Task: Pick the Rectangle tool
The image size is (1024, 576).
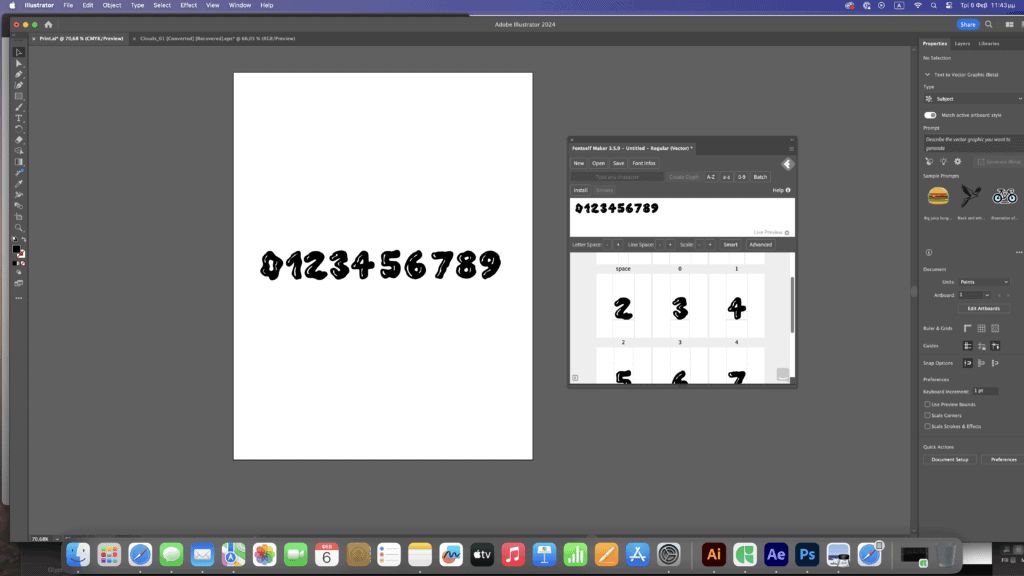Action: coord(19,96)
